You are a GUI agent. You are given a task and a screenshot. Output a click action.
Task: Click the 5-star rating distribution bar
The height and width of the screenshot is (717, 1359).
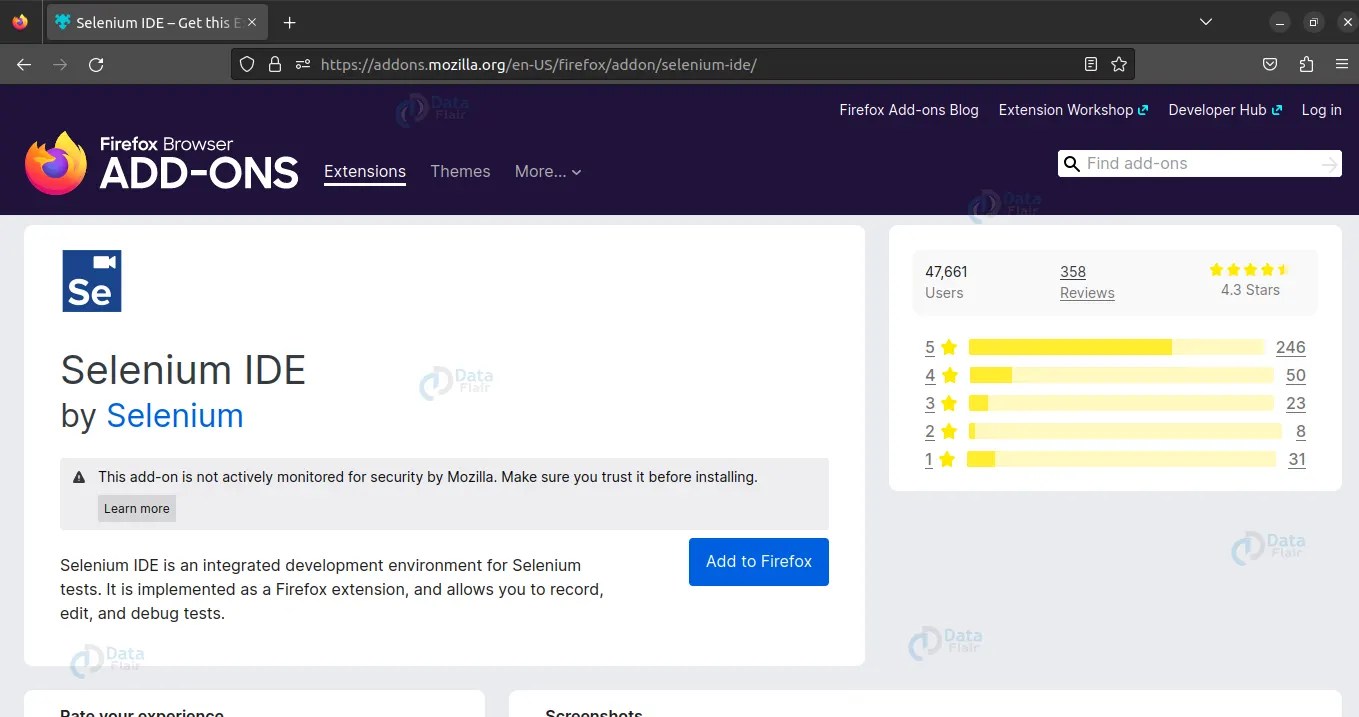tap(1115, 347)
